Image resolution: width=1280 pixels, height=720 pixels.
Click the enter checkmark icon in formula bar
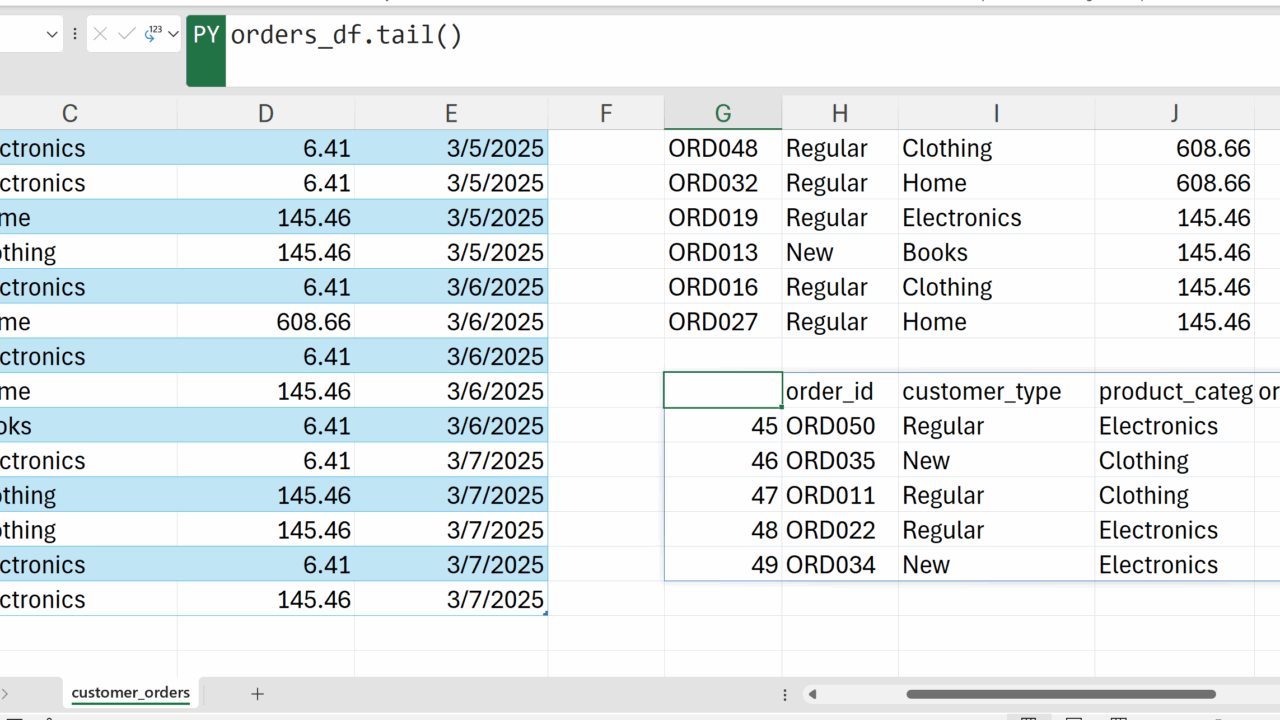127,34
